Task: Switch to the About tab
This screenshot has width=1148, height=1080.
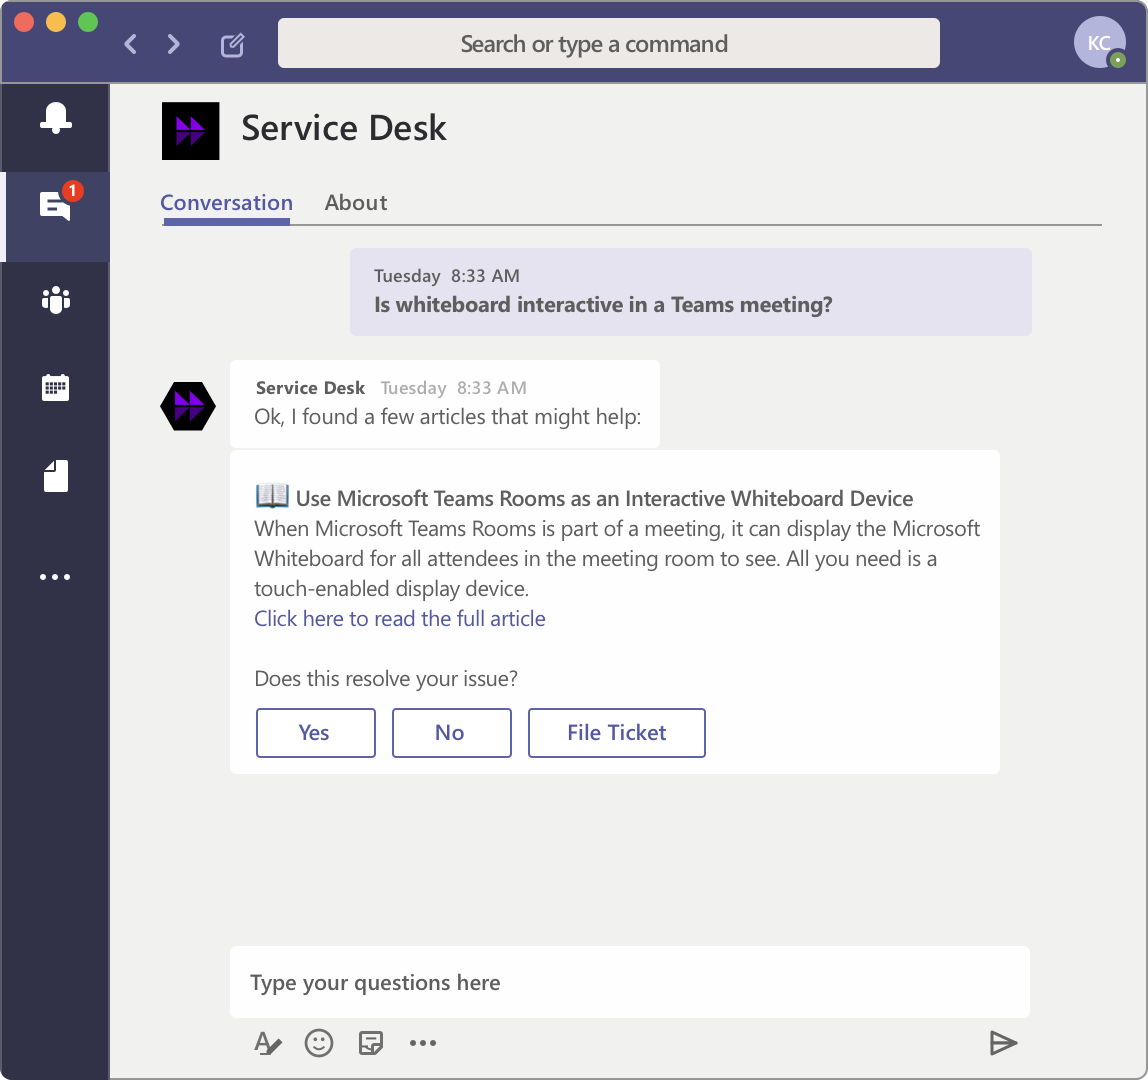Action: [356, 203]
